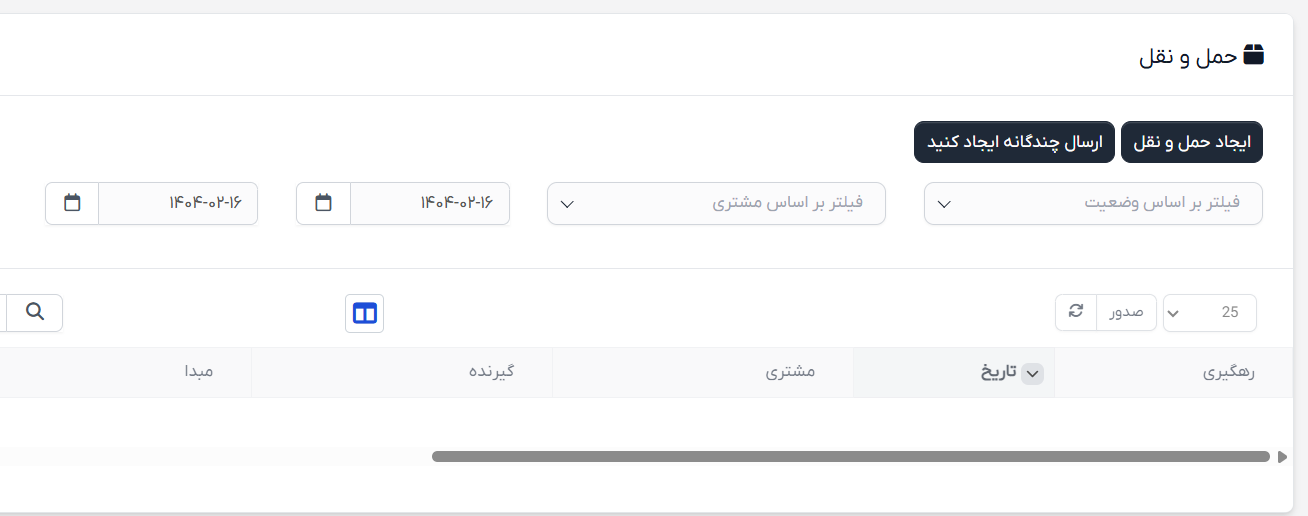Expand the فیلتر بر اساس وضعیت dropdown
The image size is (1308, 516).
click(1093, 203)
